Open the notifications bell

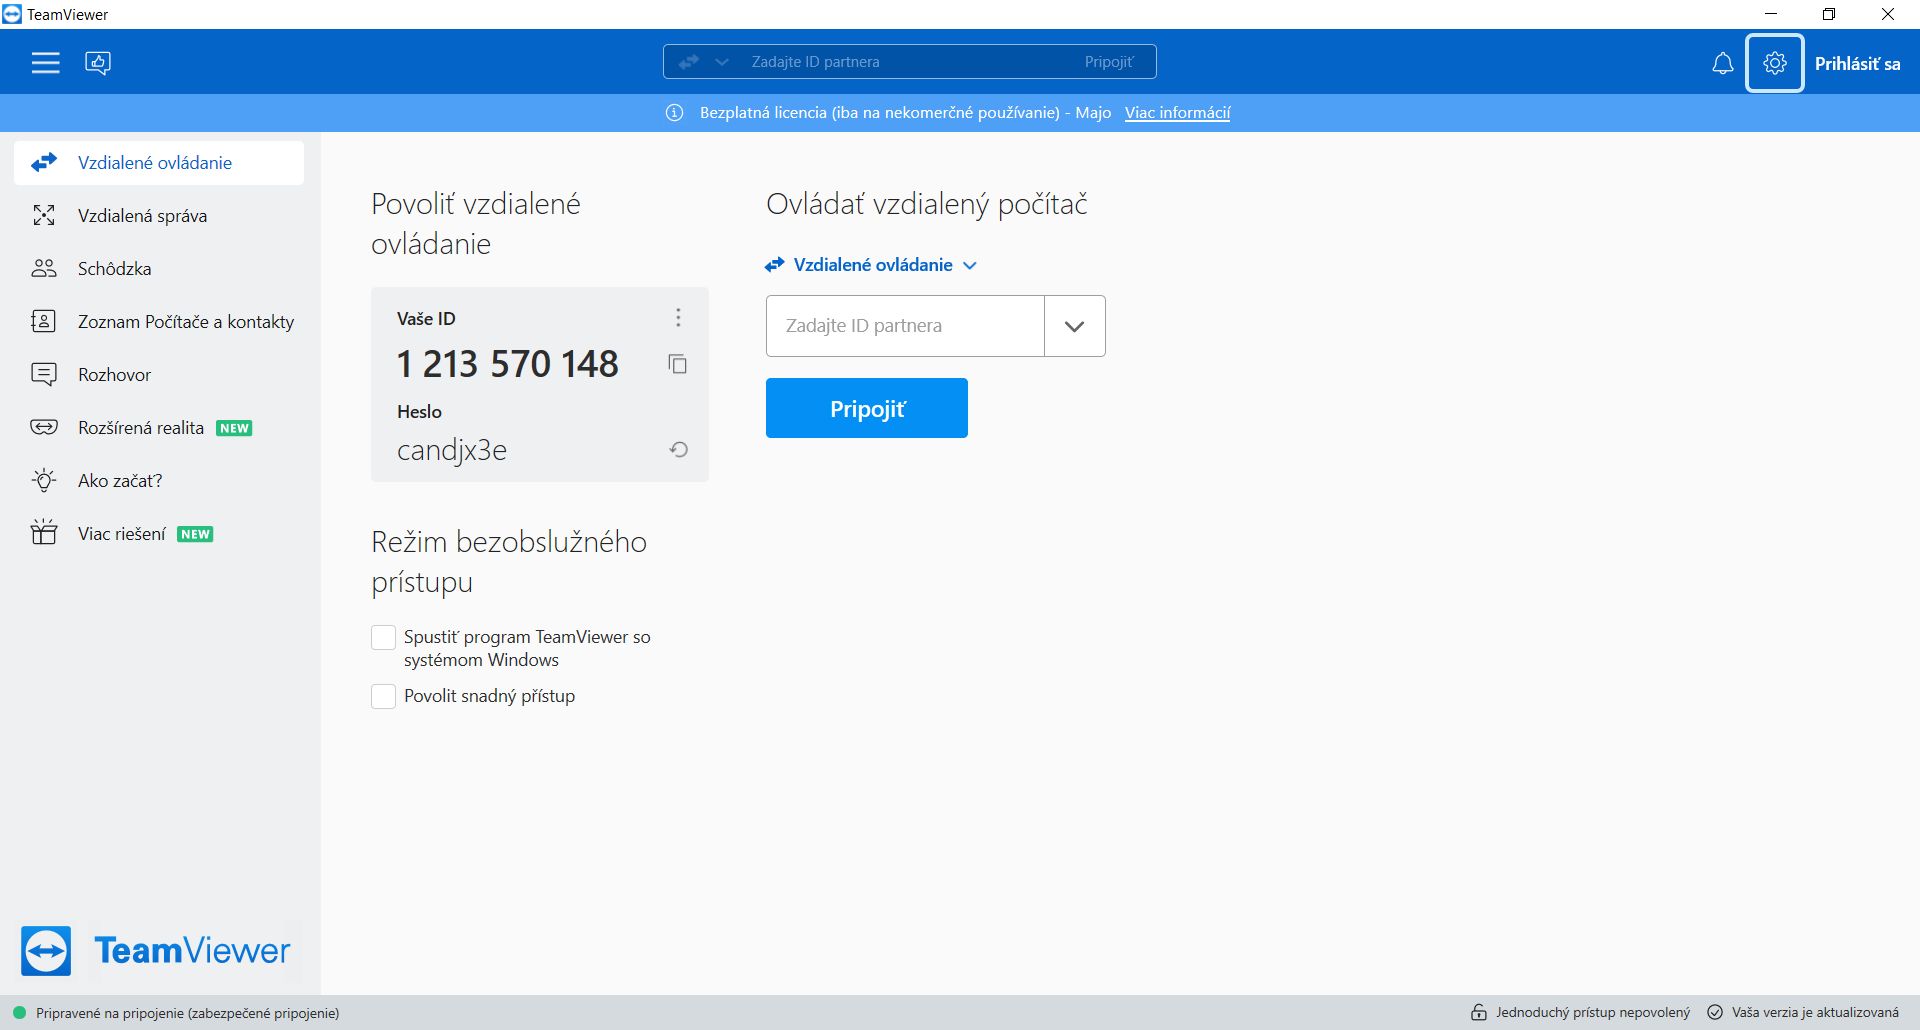[1722, 63]
